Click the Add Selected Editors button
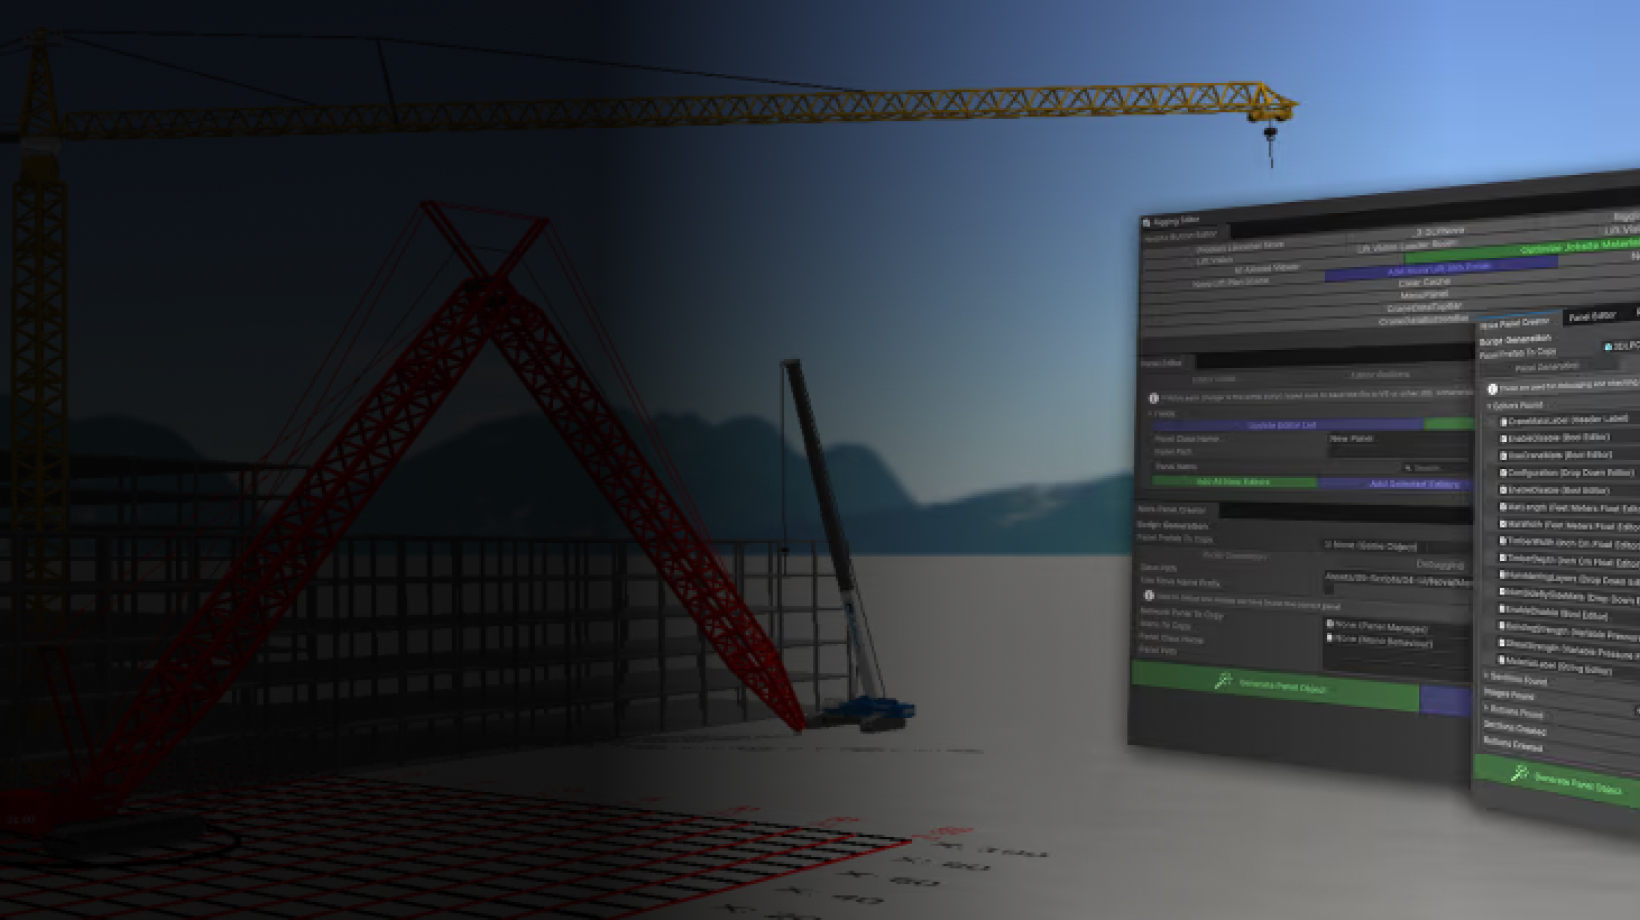The width and height of the screenshot is (1640, 920). click(x=1395, y=484)
